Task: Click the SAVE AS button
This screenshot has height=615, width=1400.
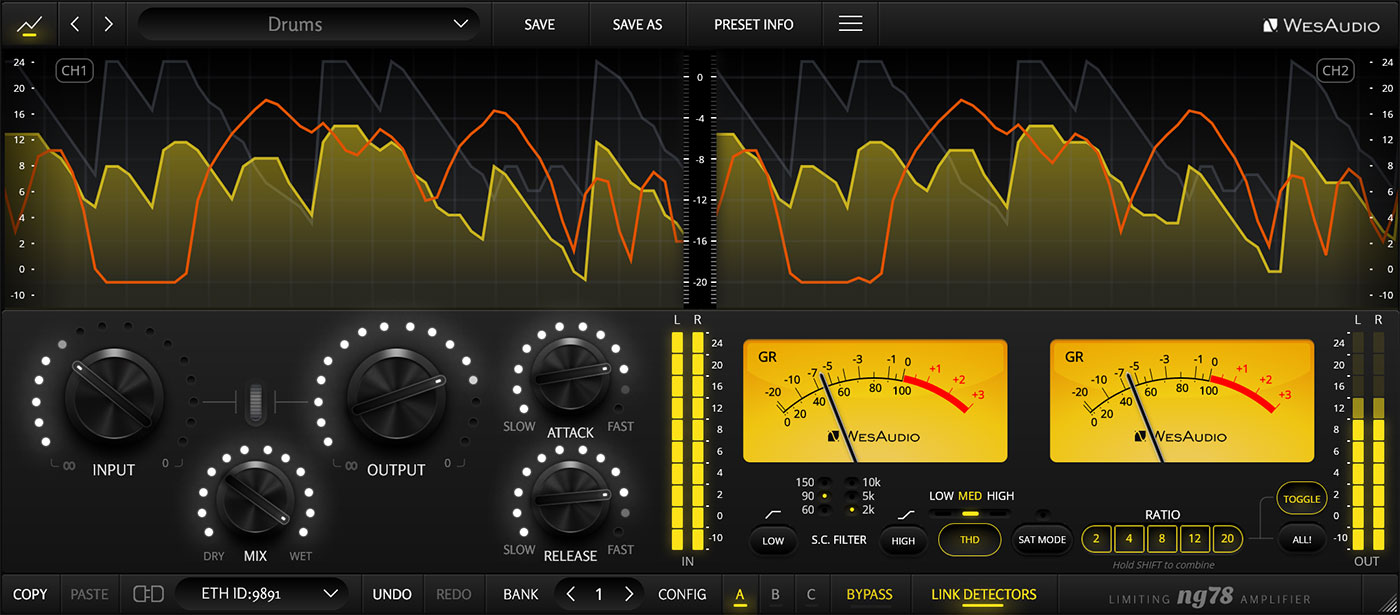Action: tap(637, 24)
